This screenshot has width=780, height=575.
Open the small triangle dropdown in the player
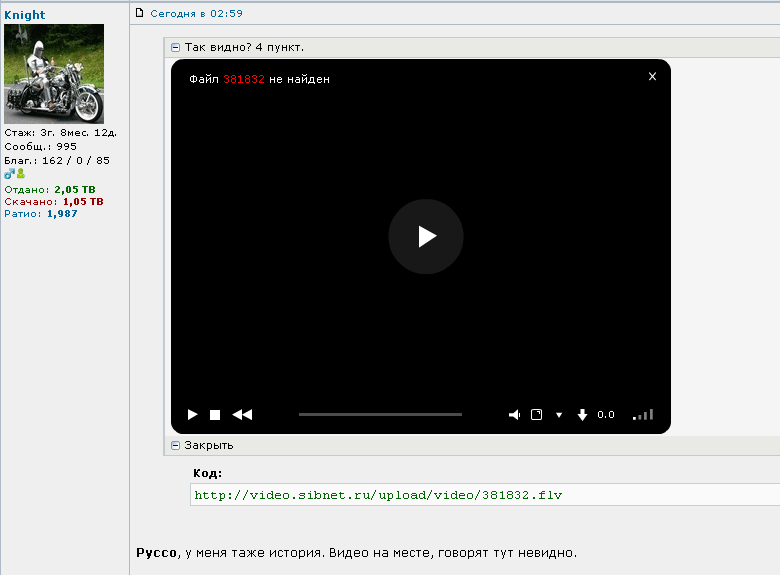559,415
